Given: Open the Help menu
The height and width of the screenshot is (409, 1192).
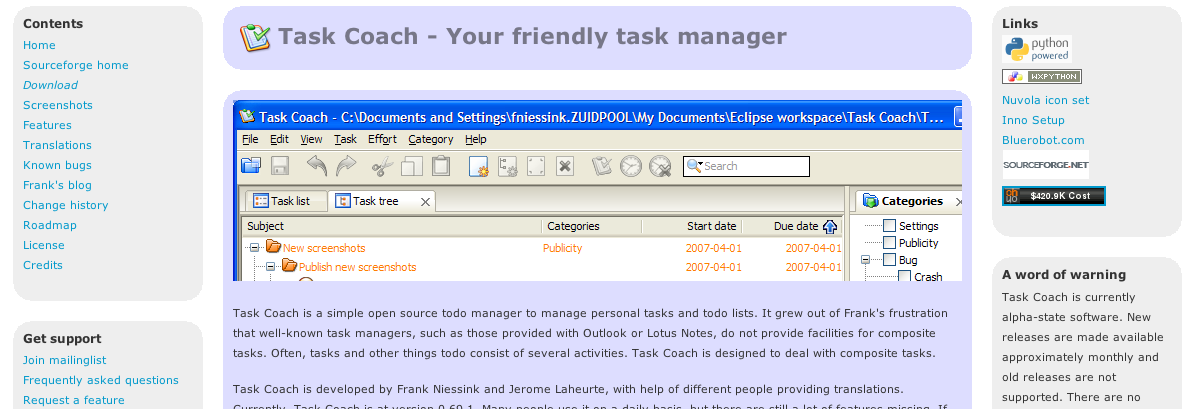Looking at the screenshot, I should (x=475, y=139).
